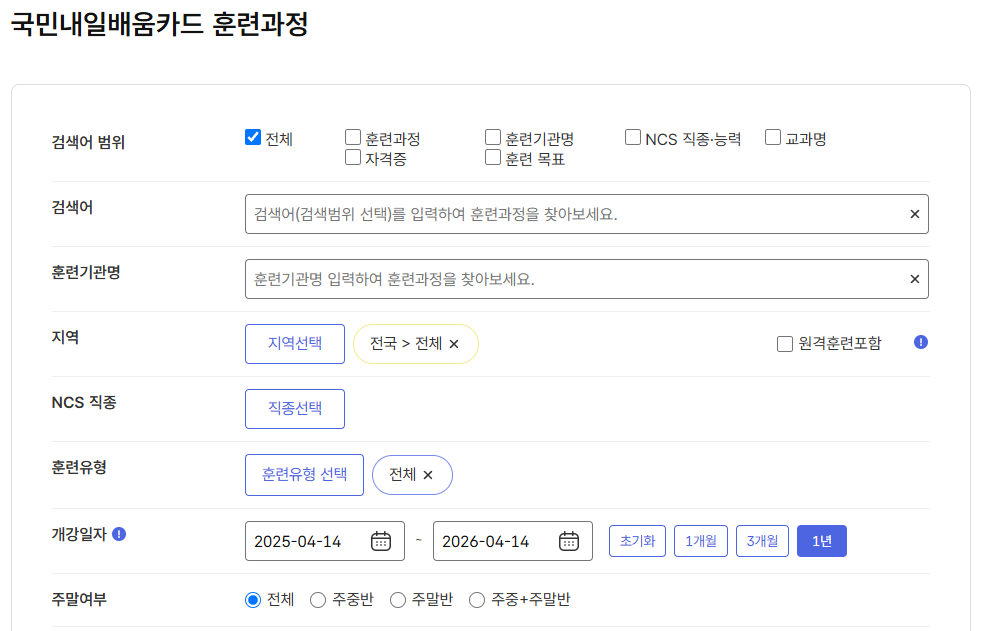The height and width of the screenshot is (631, 985).
Task: Reset dates with the 초기화 button
Action: 637,541
